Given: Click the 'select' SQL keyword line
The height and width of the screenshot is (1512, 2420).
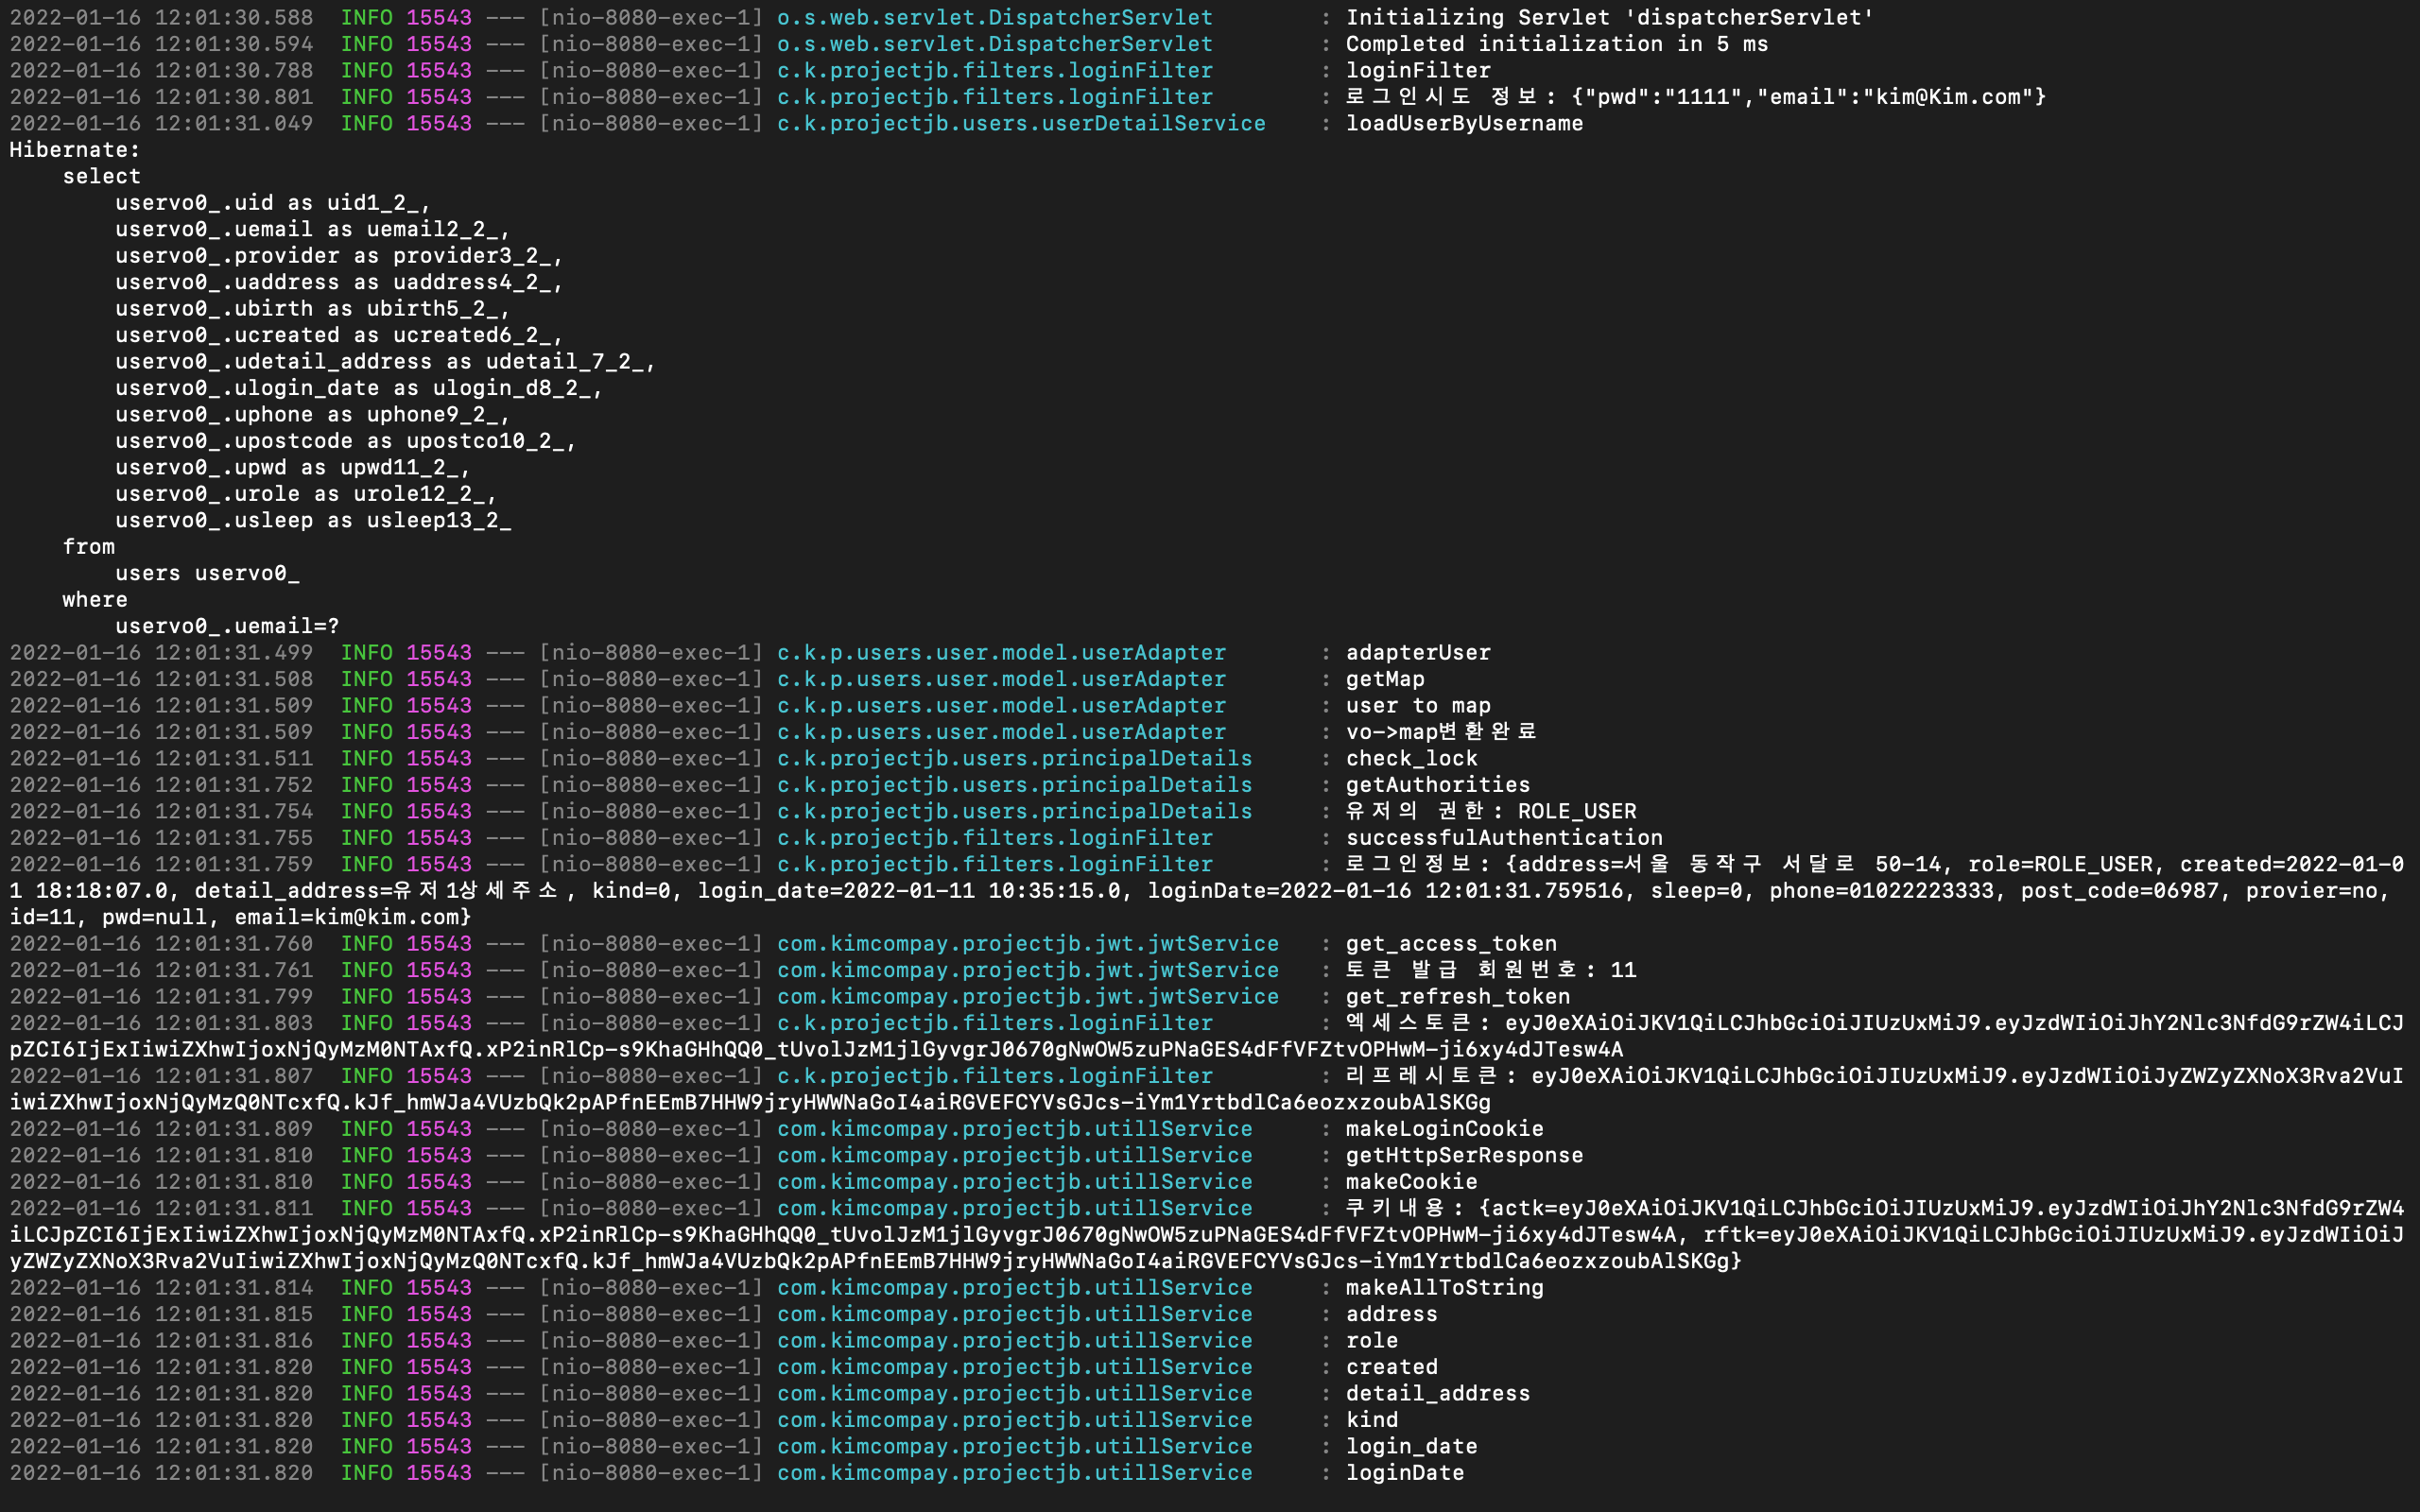Looking at the screenshot, I should click(101, 176).
